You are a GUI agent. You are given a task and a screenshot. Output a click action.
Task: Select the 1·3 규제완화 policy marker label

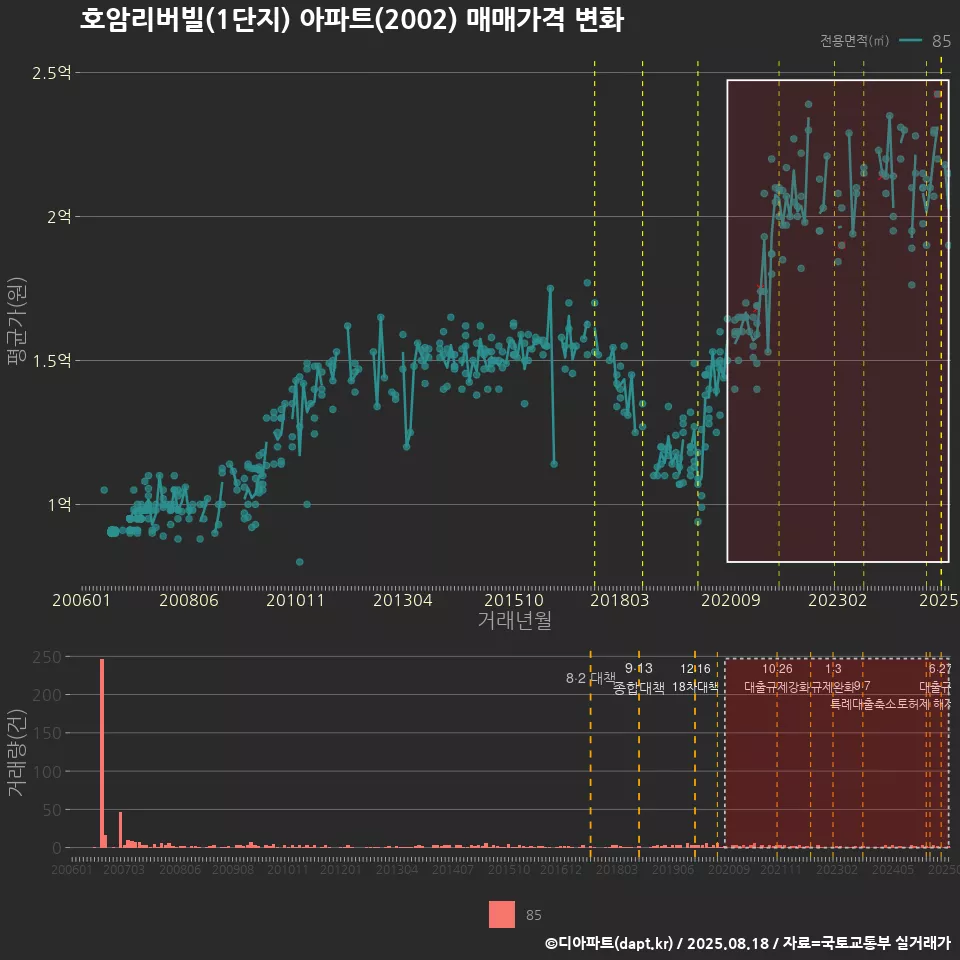coord(833,678)
